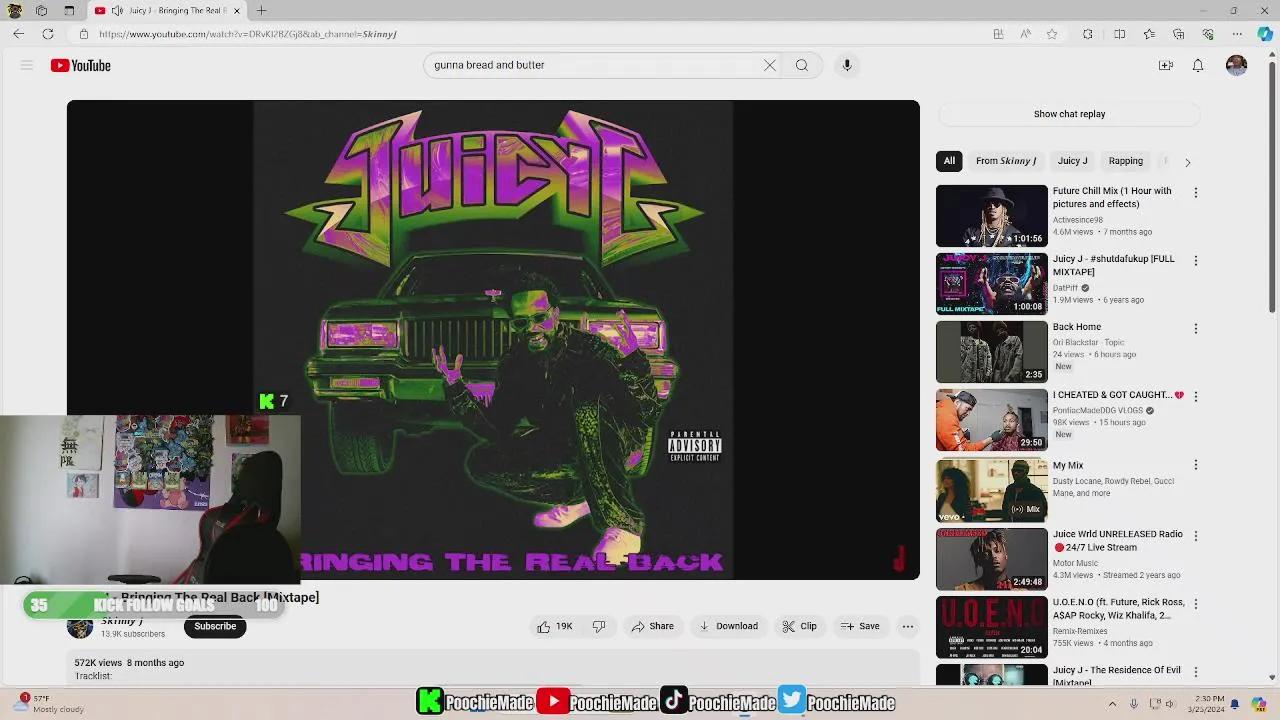Save the video to a playlist

click(x=860, y=626)
